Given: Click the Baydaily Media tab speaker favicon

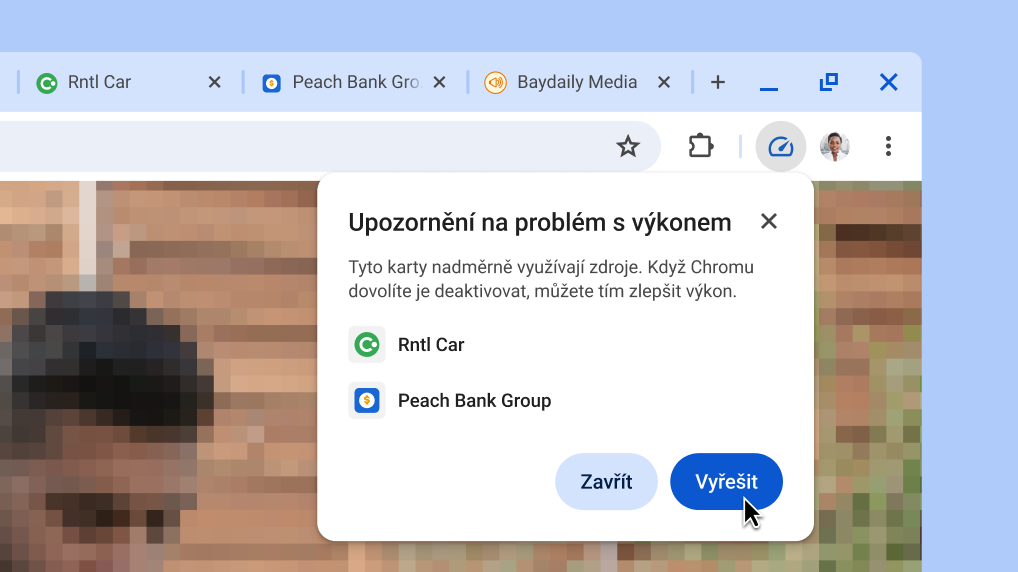Looking at the screenshot, I should point(495,82).
